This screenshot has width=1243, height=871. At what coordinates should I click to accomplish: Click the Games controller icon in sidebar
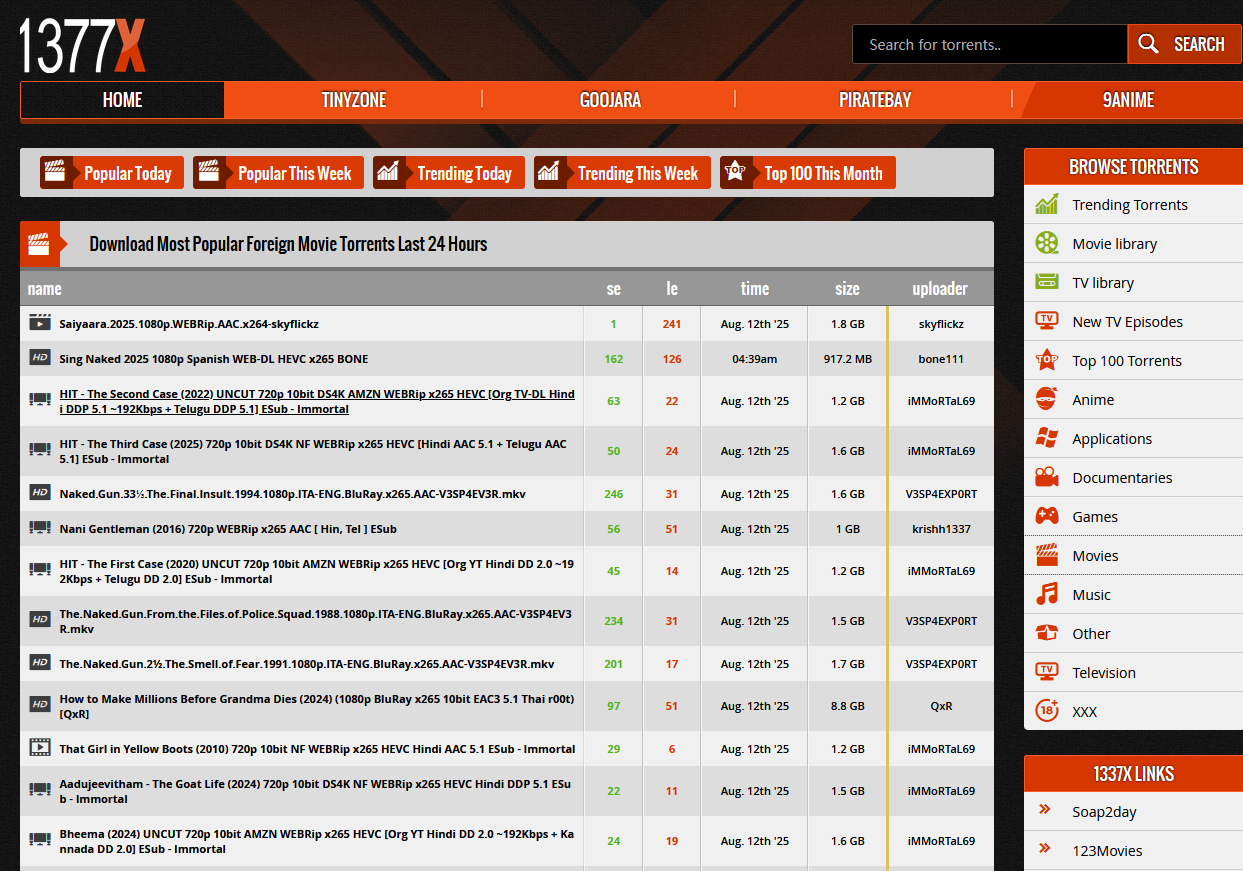tap(1047, 517)
